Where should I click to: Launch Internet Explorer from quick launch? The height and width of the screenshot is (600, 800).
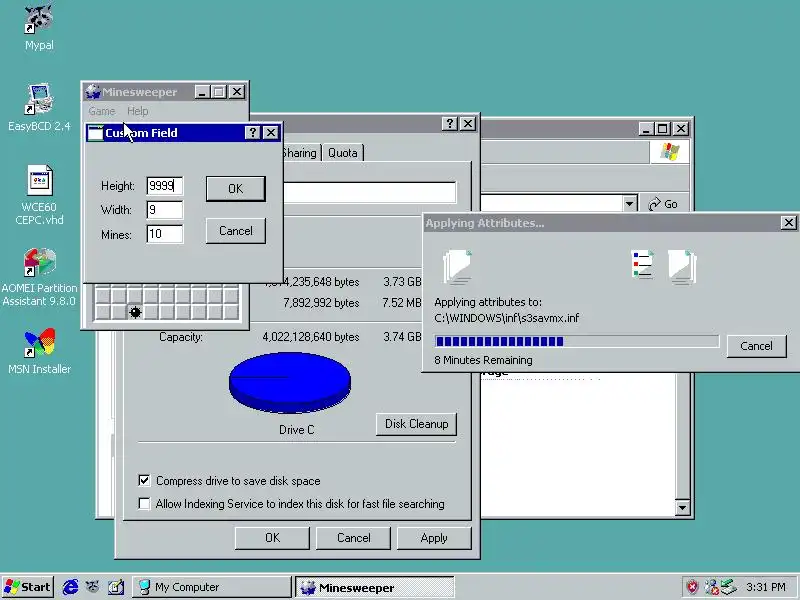tap(70, 587)
